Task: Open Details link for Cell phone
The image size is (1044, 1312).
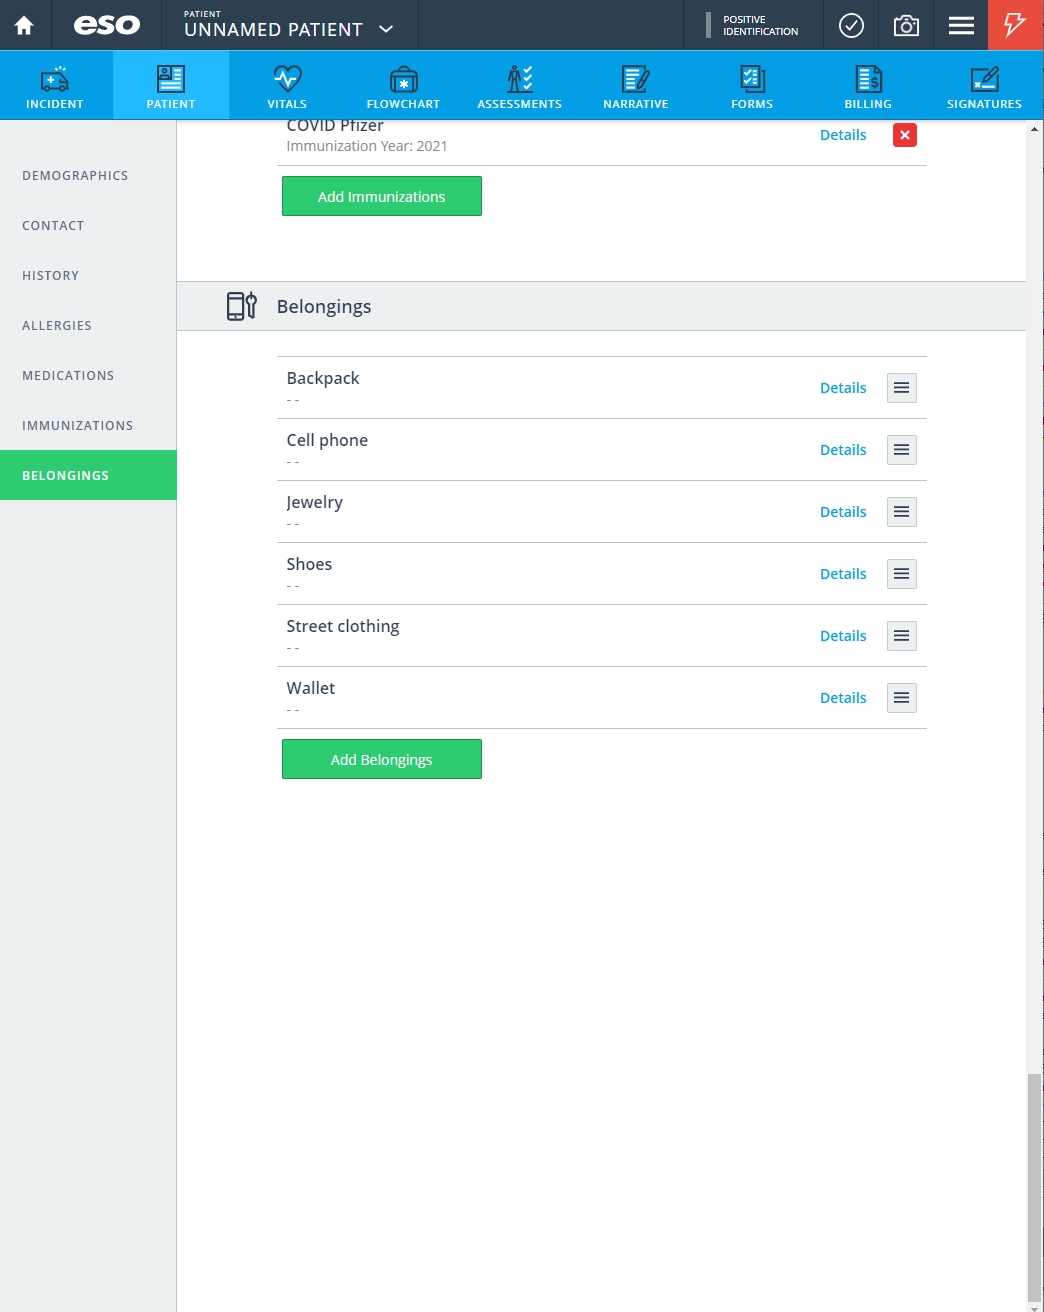Action: coord(843,450)
